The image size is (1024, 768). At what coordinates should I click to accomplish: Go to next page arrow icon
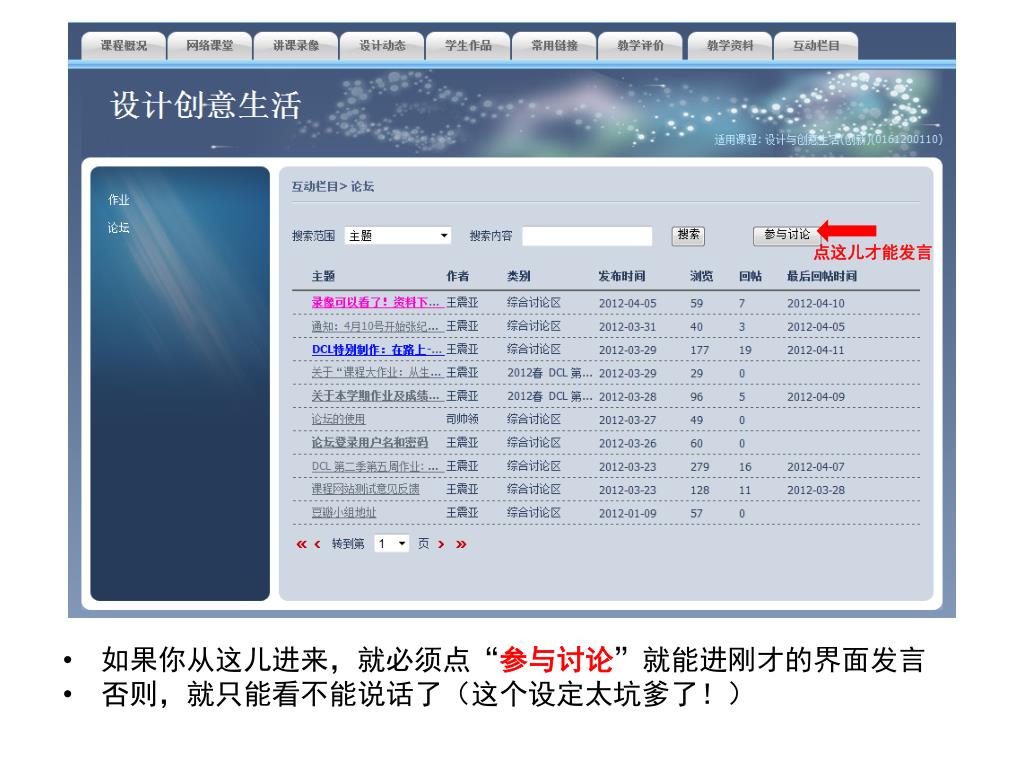tap(441, 544)
